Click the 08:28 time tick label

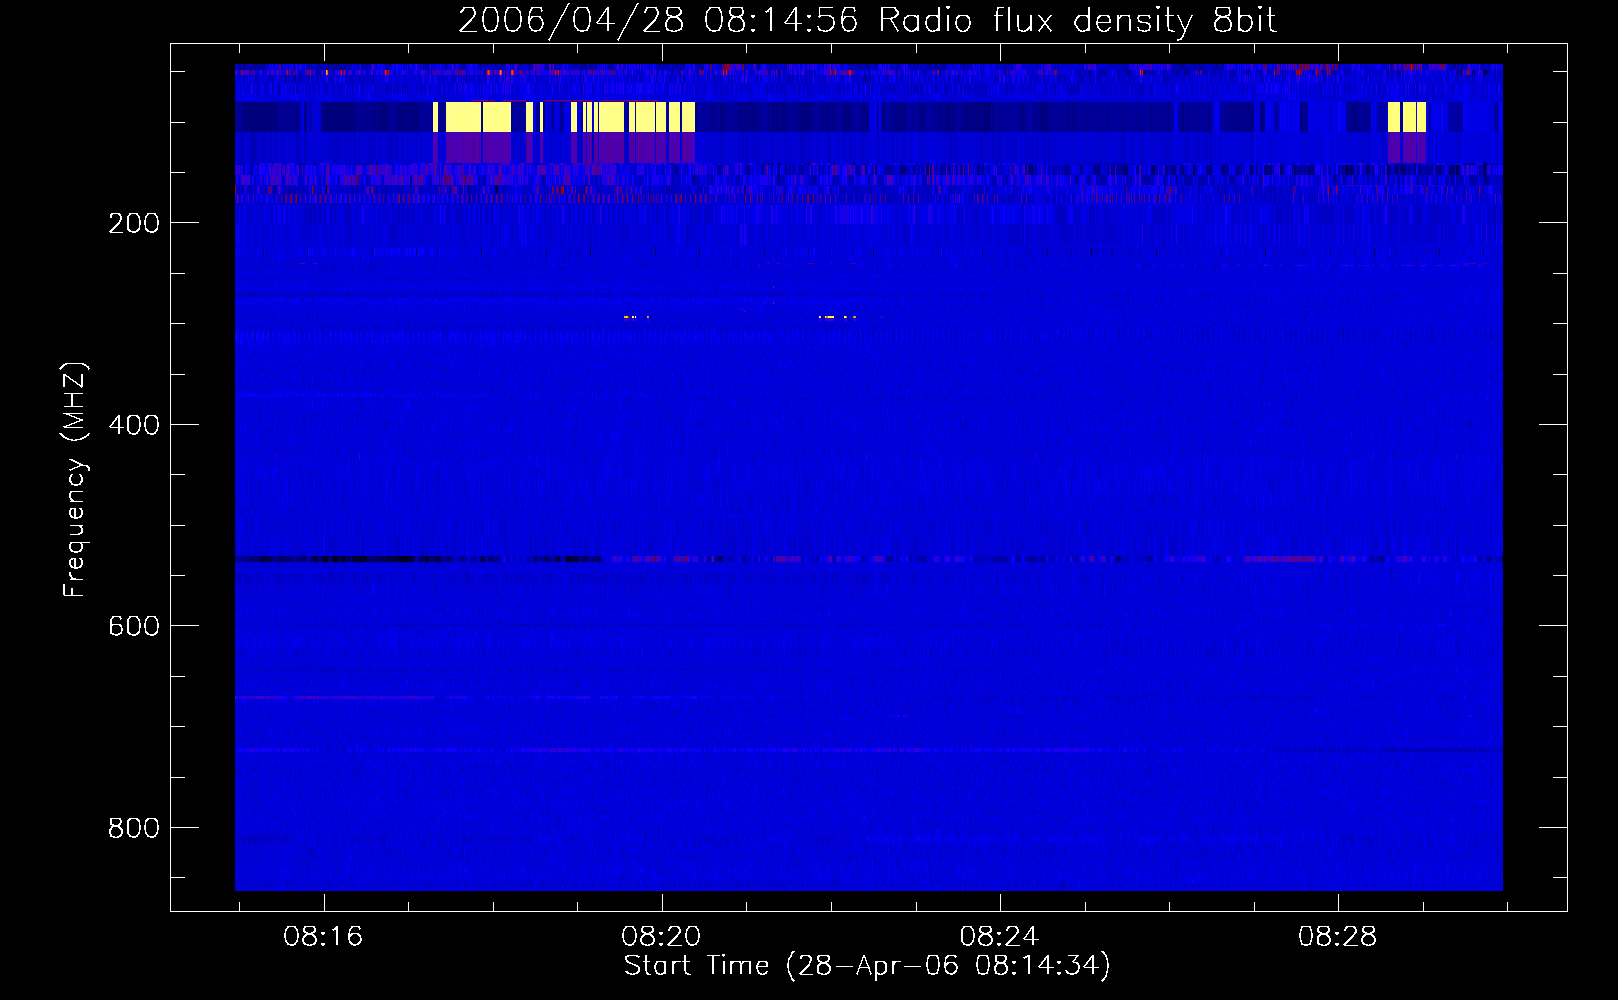(1337, 937)
